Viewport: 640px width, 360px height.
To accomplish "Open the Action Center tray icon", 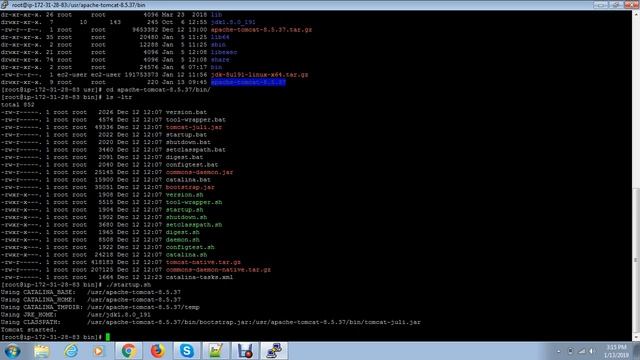I will [x=570, y=351].
